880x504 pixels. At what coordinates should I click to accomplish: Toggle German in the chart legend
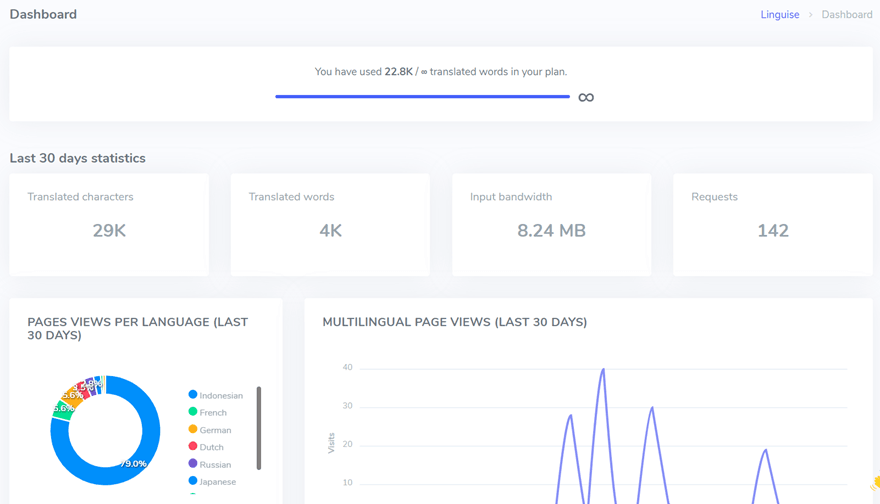pos(210,430)
